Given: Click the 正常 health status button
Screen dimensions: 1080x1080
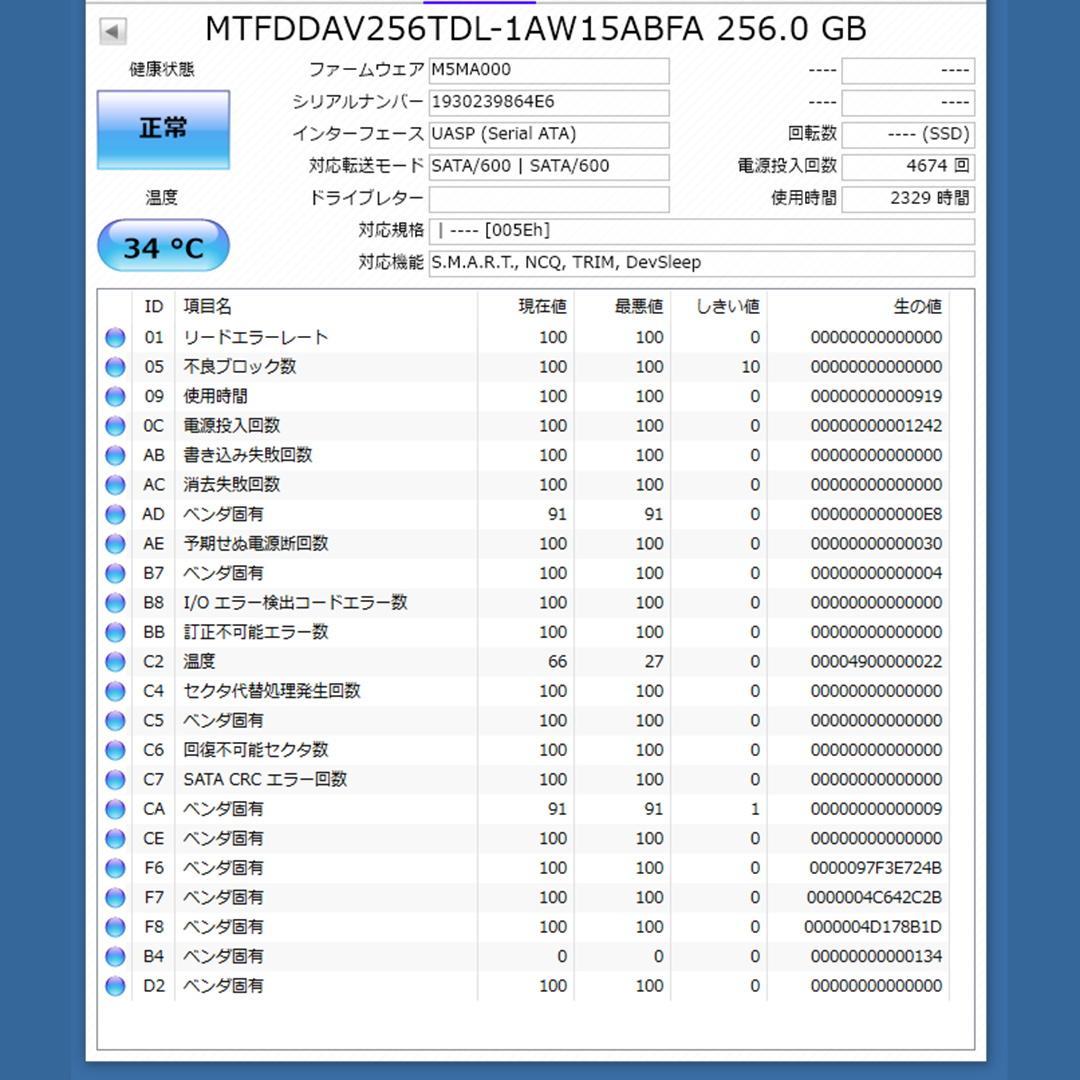Looking at the screenshot, I should point(163,129).
